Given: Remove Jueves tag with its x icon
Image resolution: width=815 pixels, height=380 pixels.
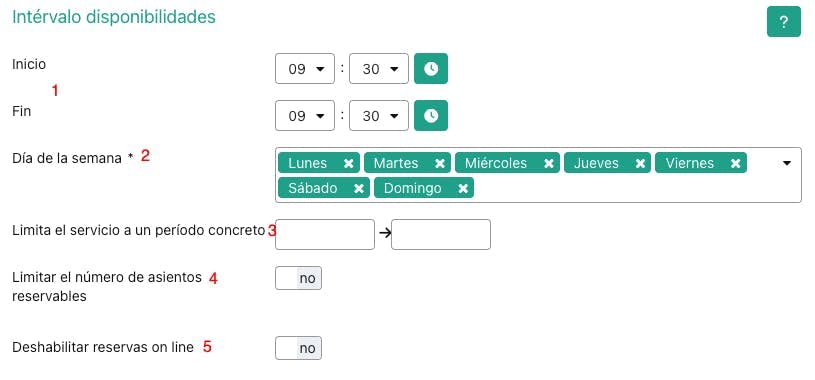Looking at the screenshot, I should point(640,163).
